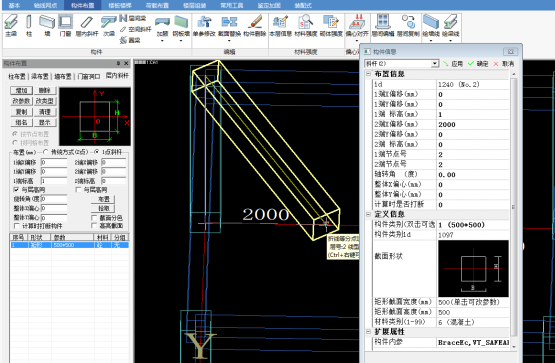Select the 墙 wall tool icon
This screenshot has height=363, width=555.
(x=47, y=25)
